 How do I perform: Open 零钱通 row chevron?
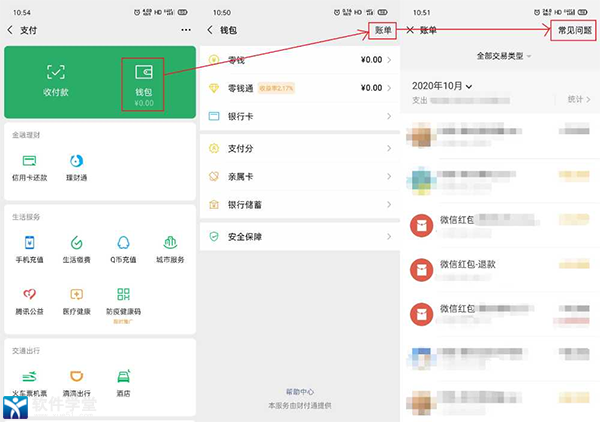[x=389, y=88]
